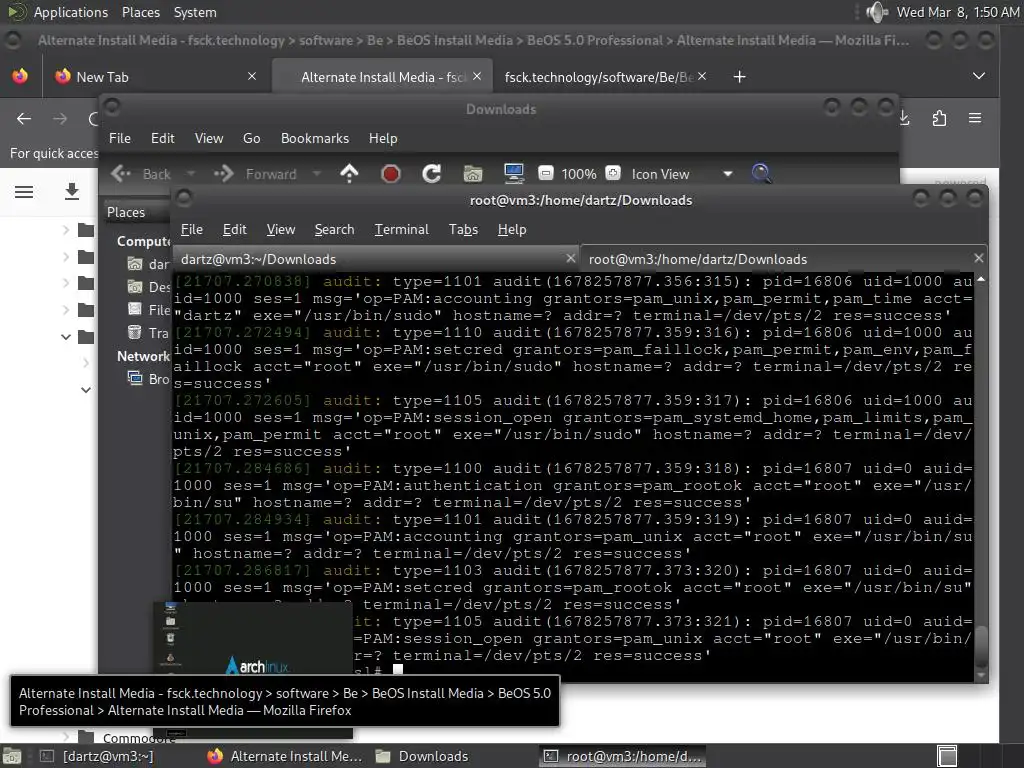Click the Firefox View pinned icon
This screenshot has height=768, width=1024.
pos(20,76)
